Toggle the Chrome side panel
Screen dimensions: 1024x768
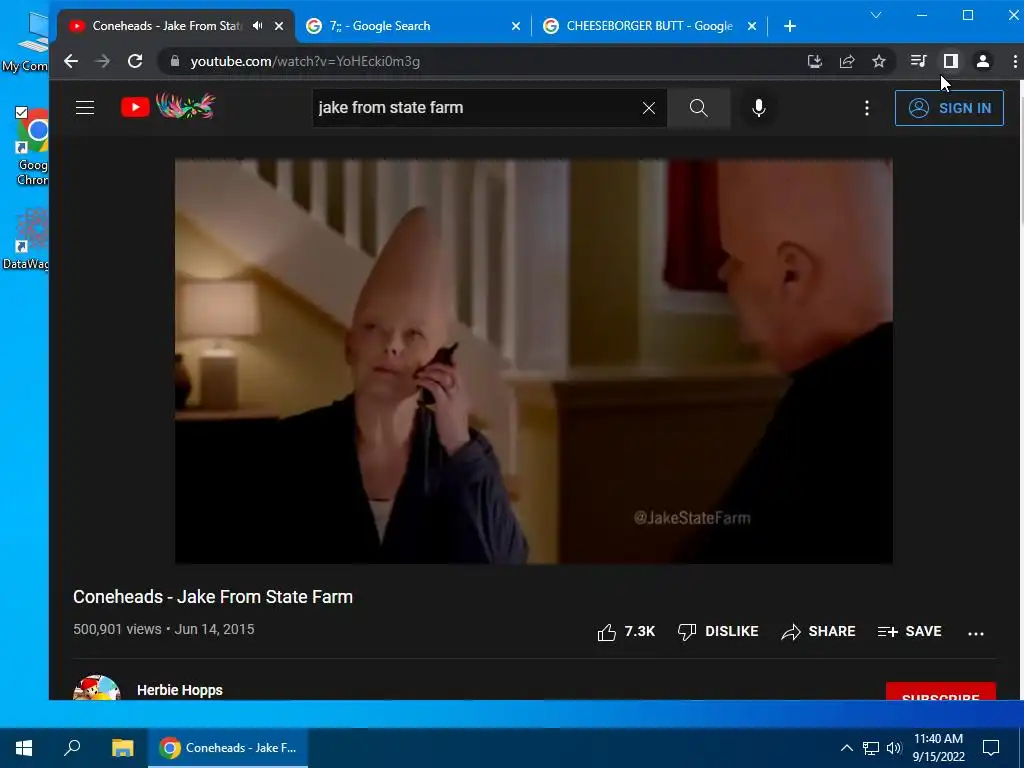click(x=951, y=61)
